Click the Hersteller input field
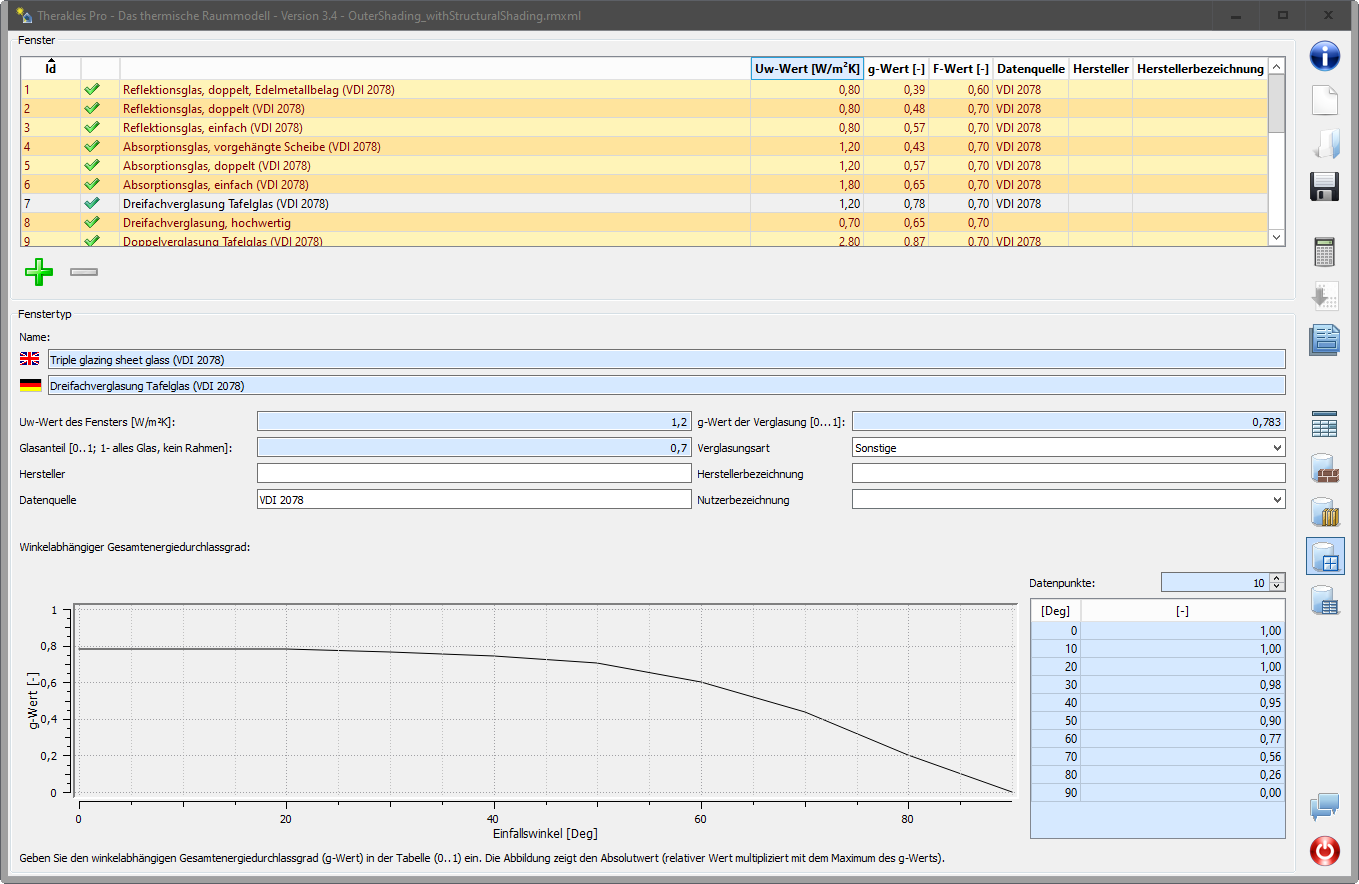The image size is (1359, 884). (x=474, y=473)
